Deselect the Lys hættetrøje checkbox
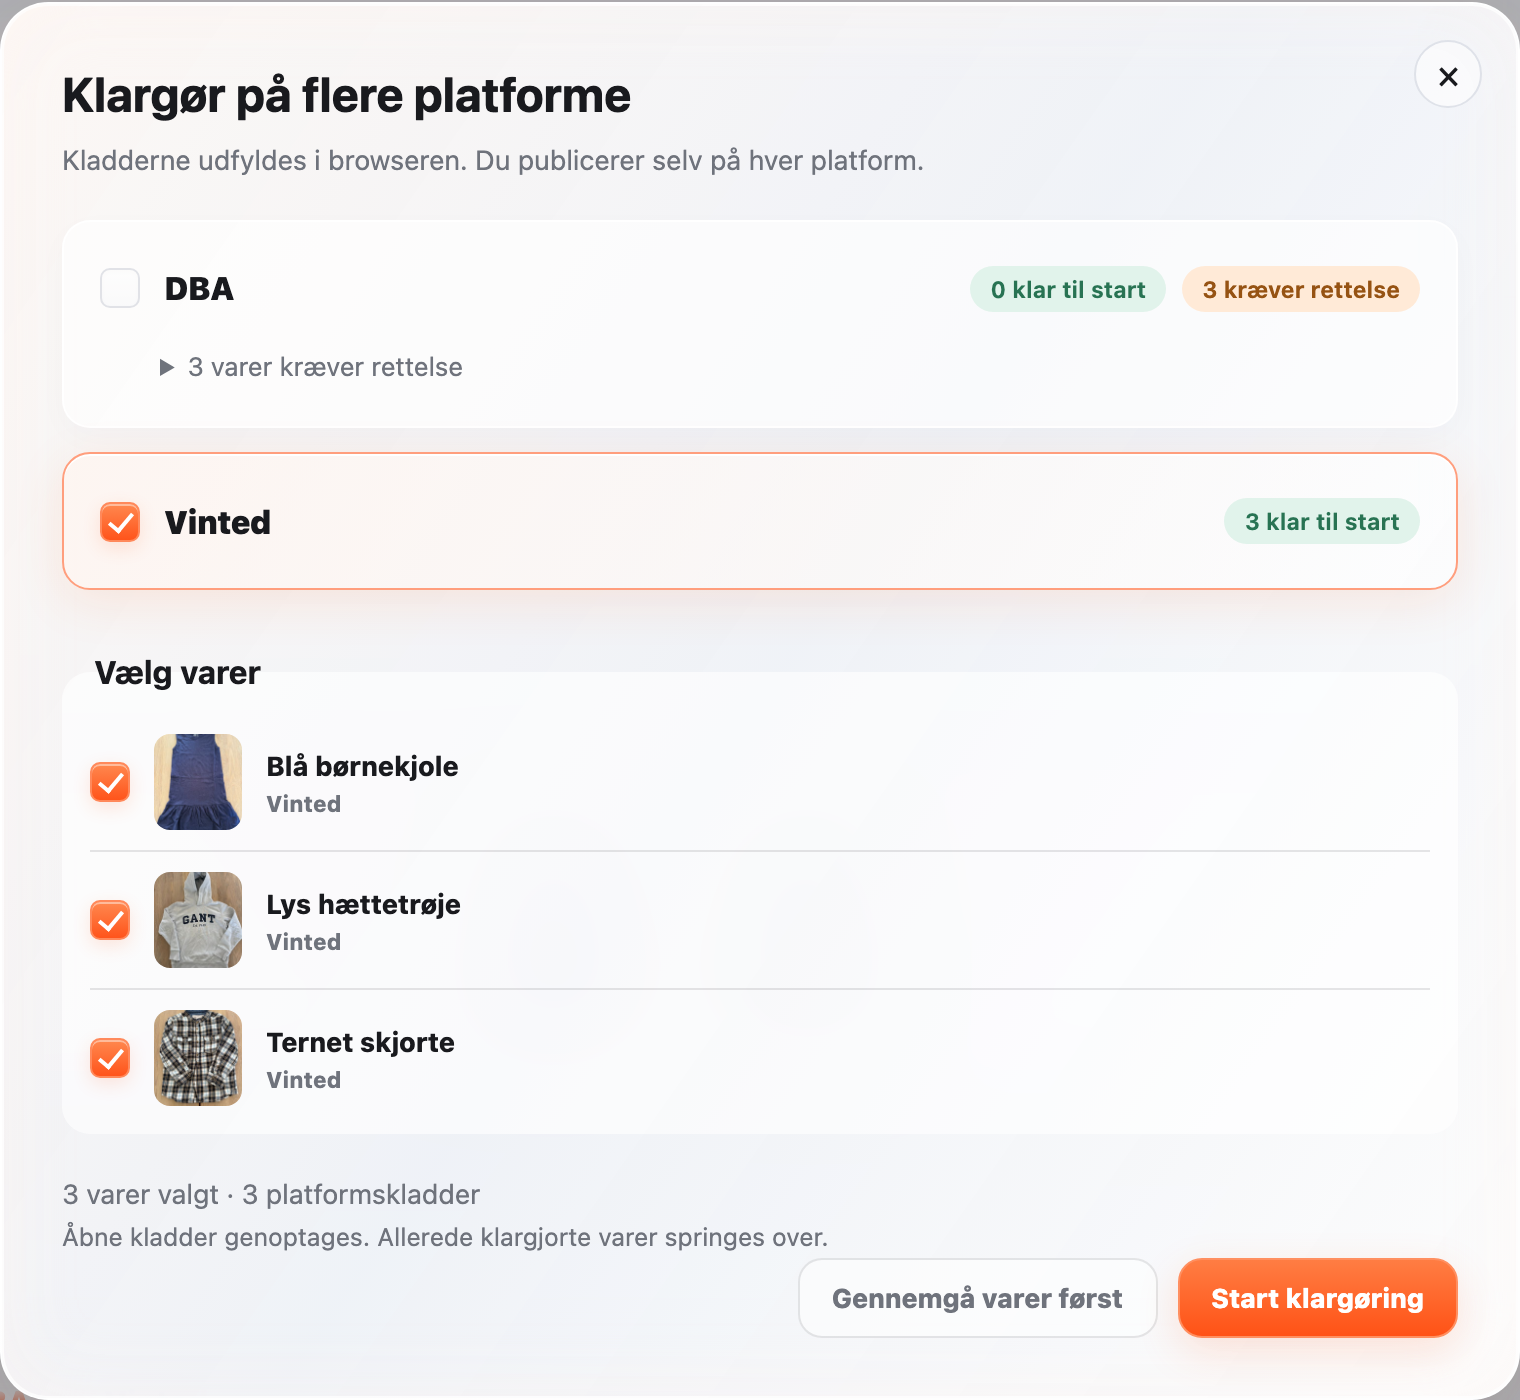 [110, 920]
